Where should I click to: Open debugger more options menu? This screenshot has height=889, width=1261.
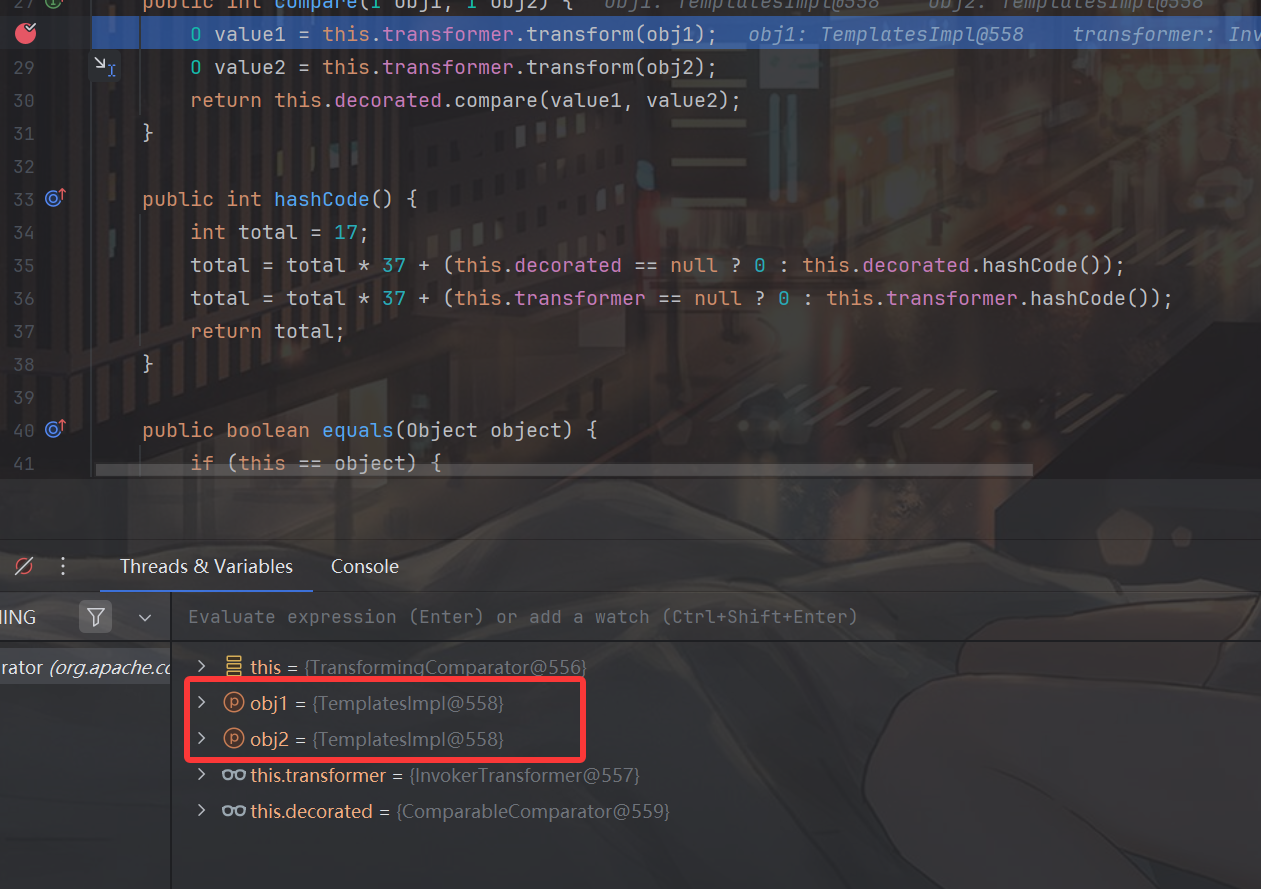click(x=63, y=567)
